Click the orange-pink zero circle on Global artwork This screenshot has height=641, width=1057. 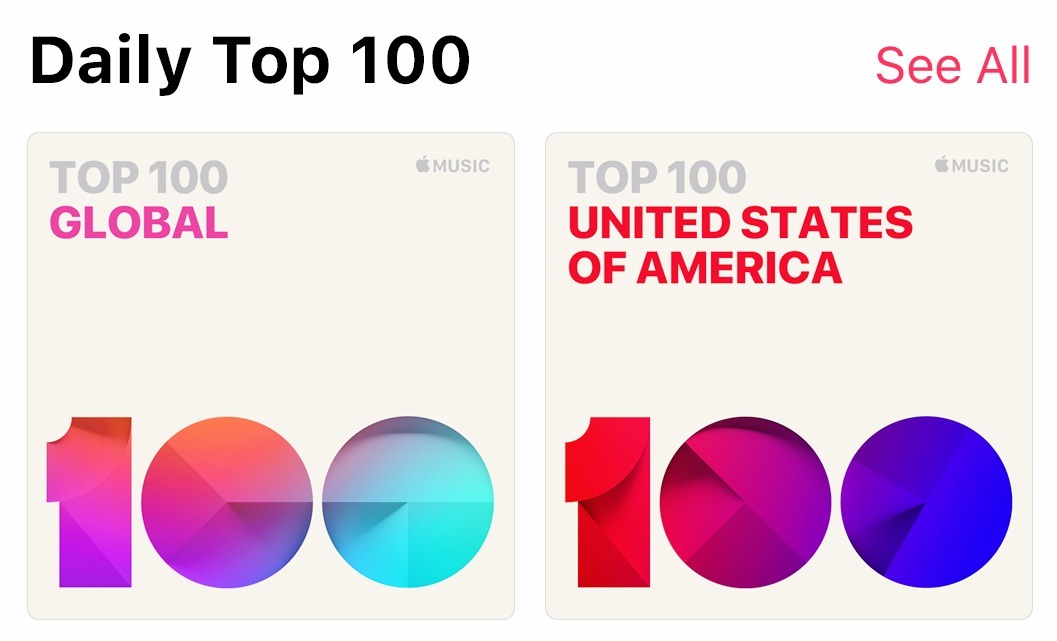227,502
